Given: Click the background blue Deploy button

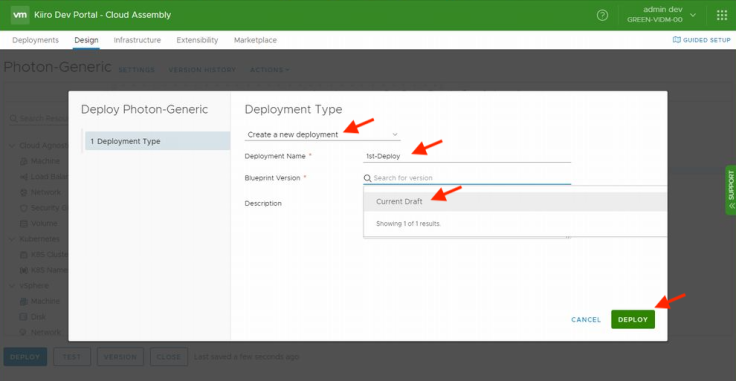Looking at the screenshot, I should (x=25, y=357).
